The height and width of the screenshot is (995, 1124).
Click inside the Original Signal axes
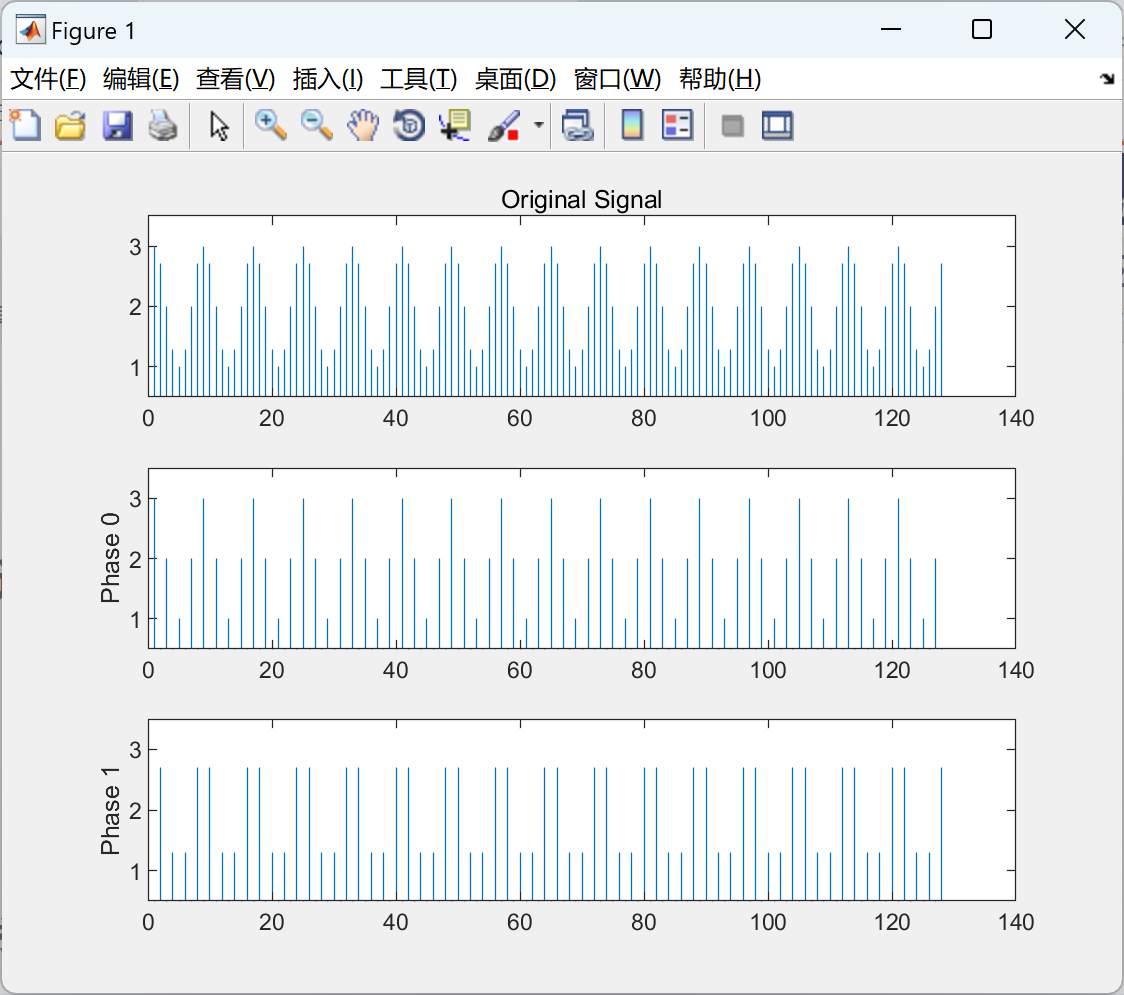(x=581, y=306)
